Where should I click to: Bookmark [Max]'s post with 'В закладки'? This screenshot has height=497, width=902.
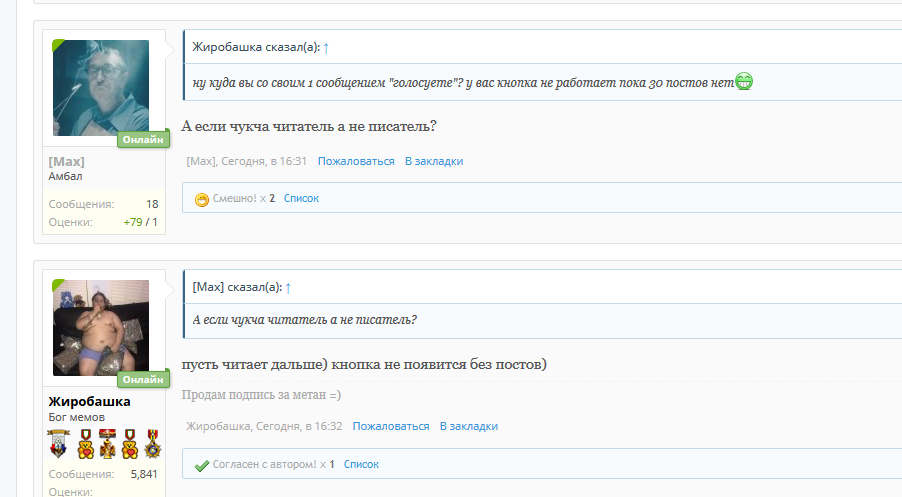[434, 161]
